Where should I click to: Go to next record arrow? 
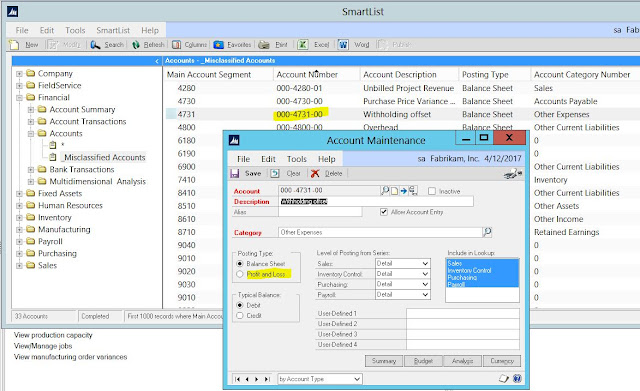(257, 379)
